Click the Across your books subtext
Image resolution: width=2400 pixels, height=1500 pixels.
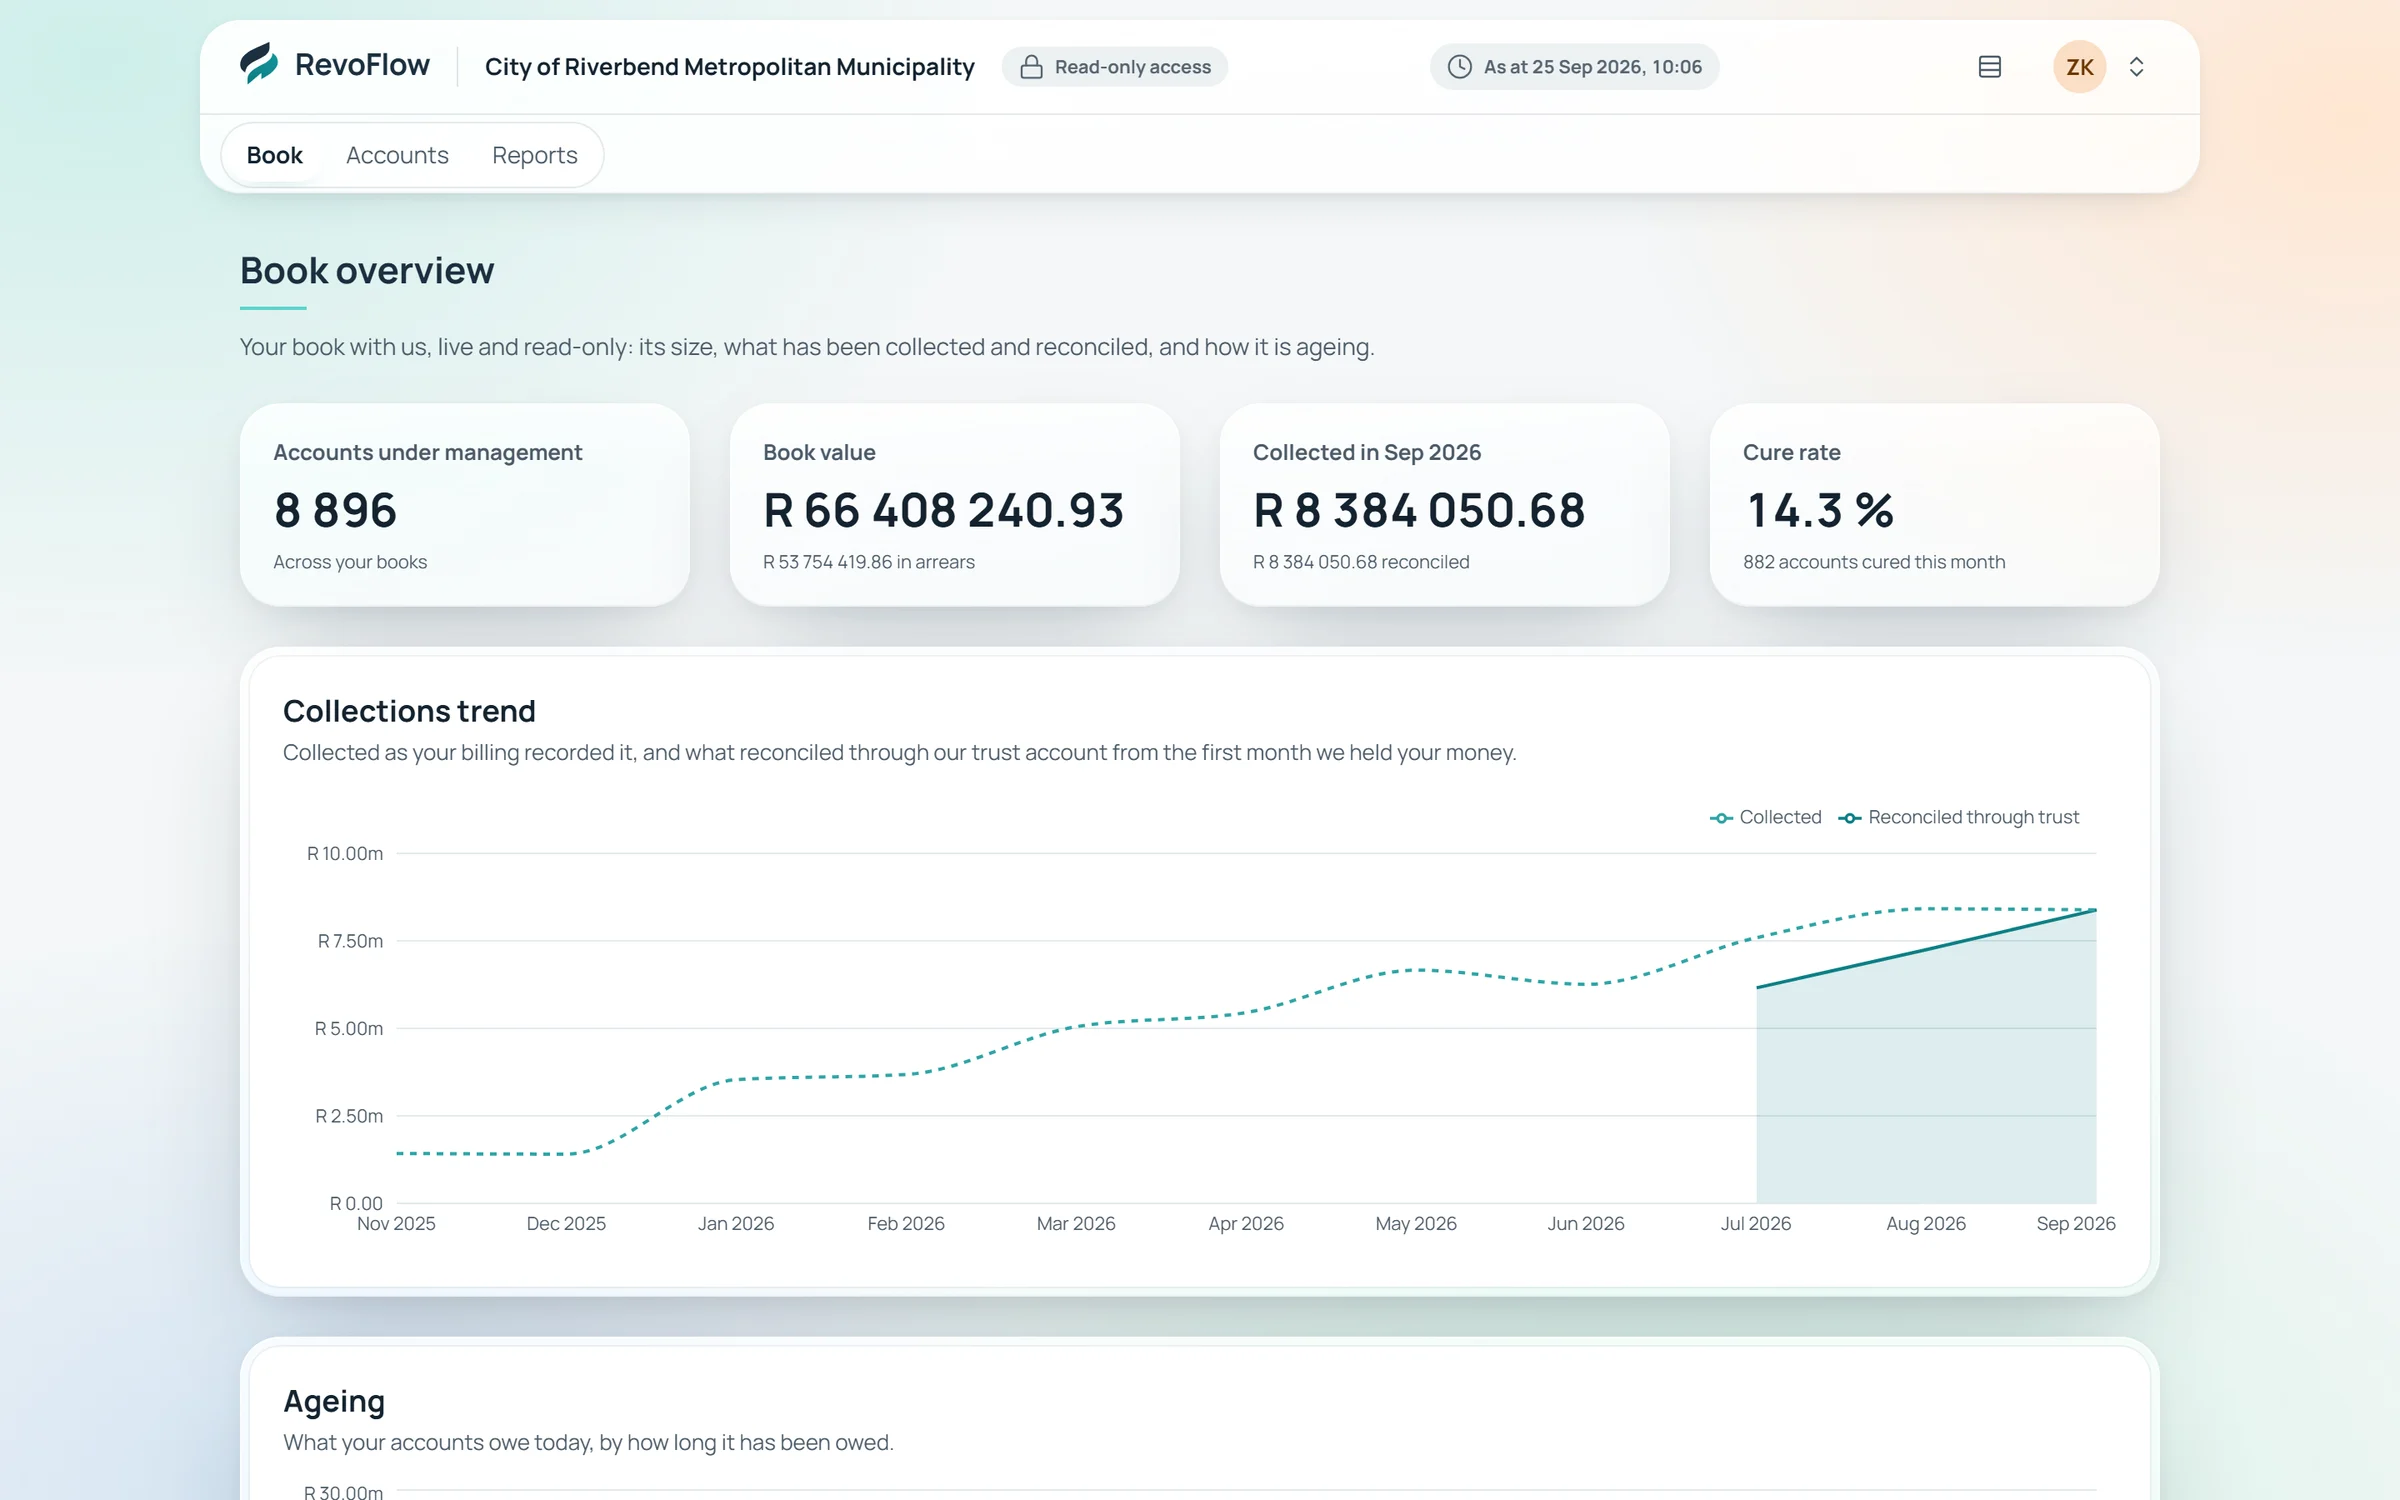click(350, 562)
